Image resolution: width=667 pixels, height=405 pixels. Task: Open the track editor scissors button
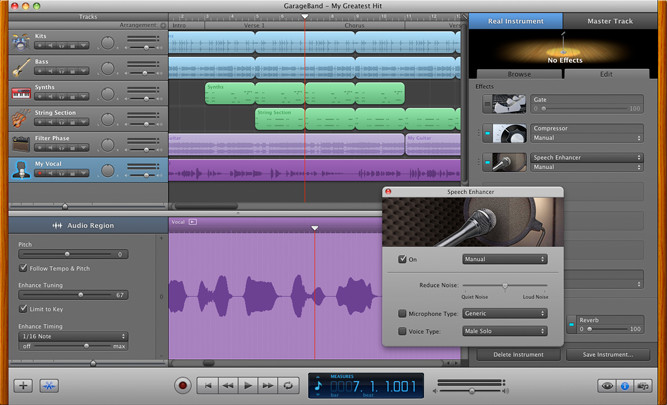tap(49, 386)
